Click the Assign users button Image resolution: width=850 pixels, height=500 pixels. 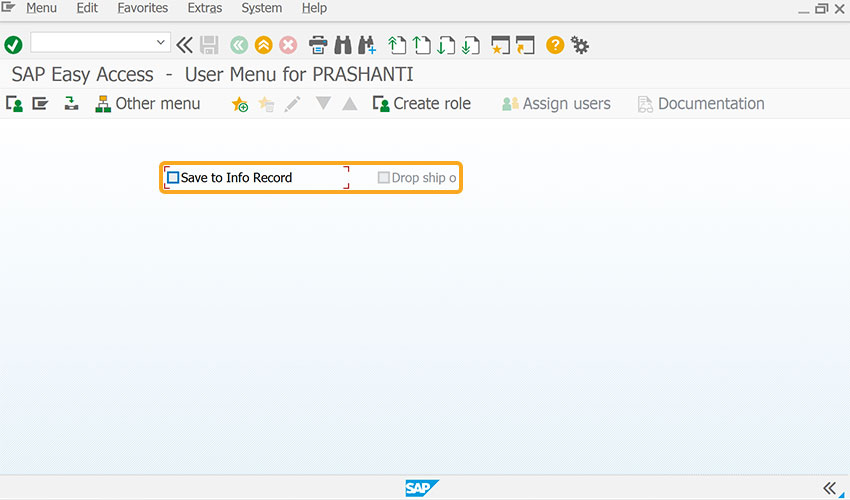coord(556,104)
